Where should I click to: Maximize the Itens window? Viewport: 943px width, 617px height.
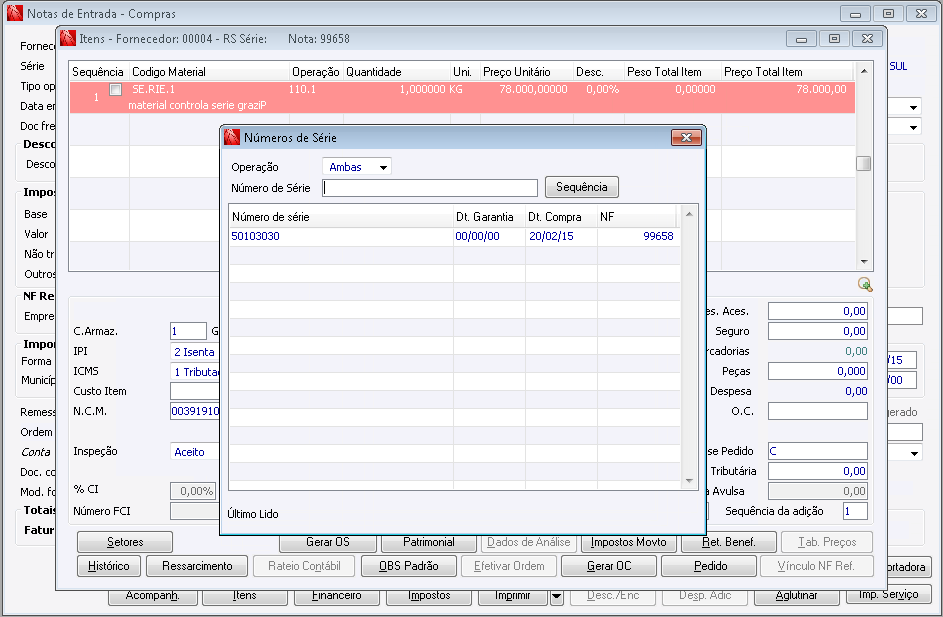(834, 38)
